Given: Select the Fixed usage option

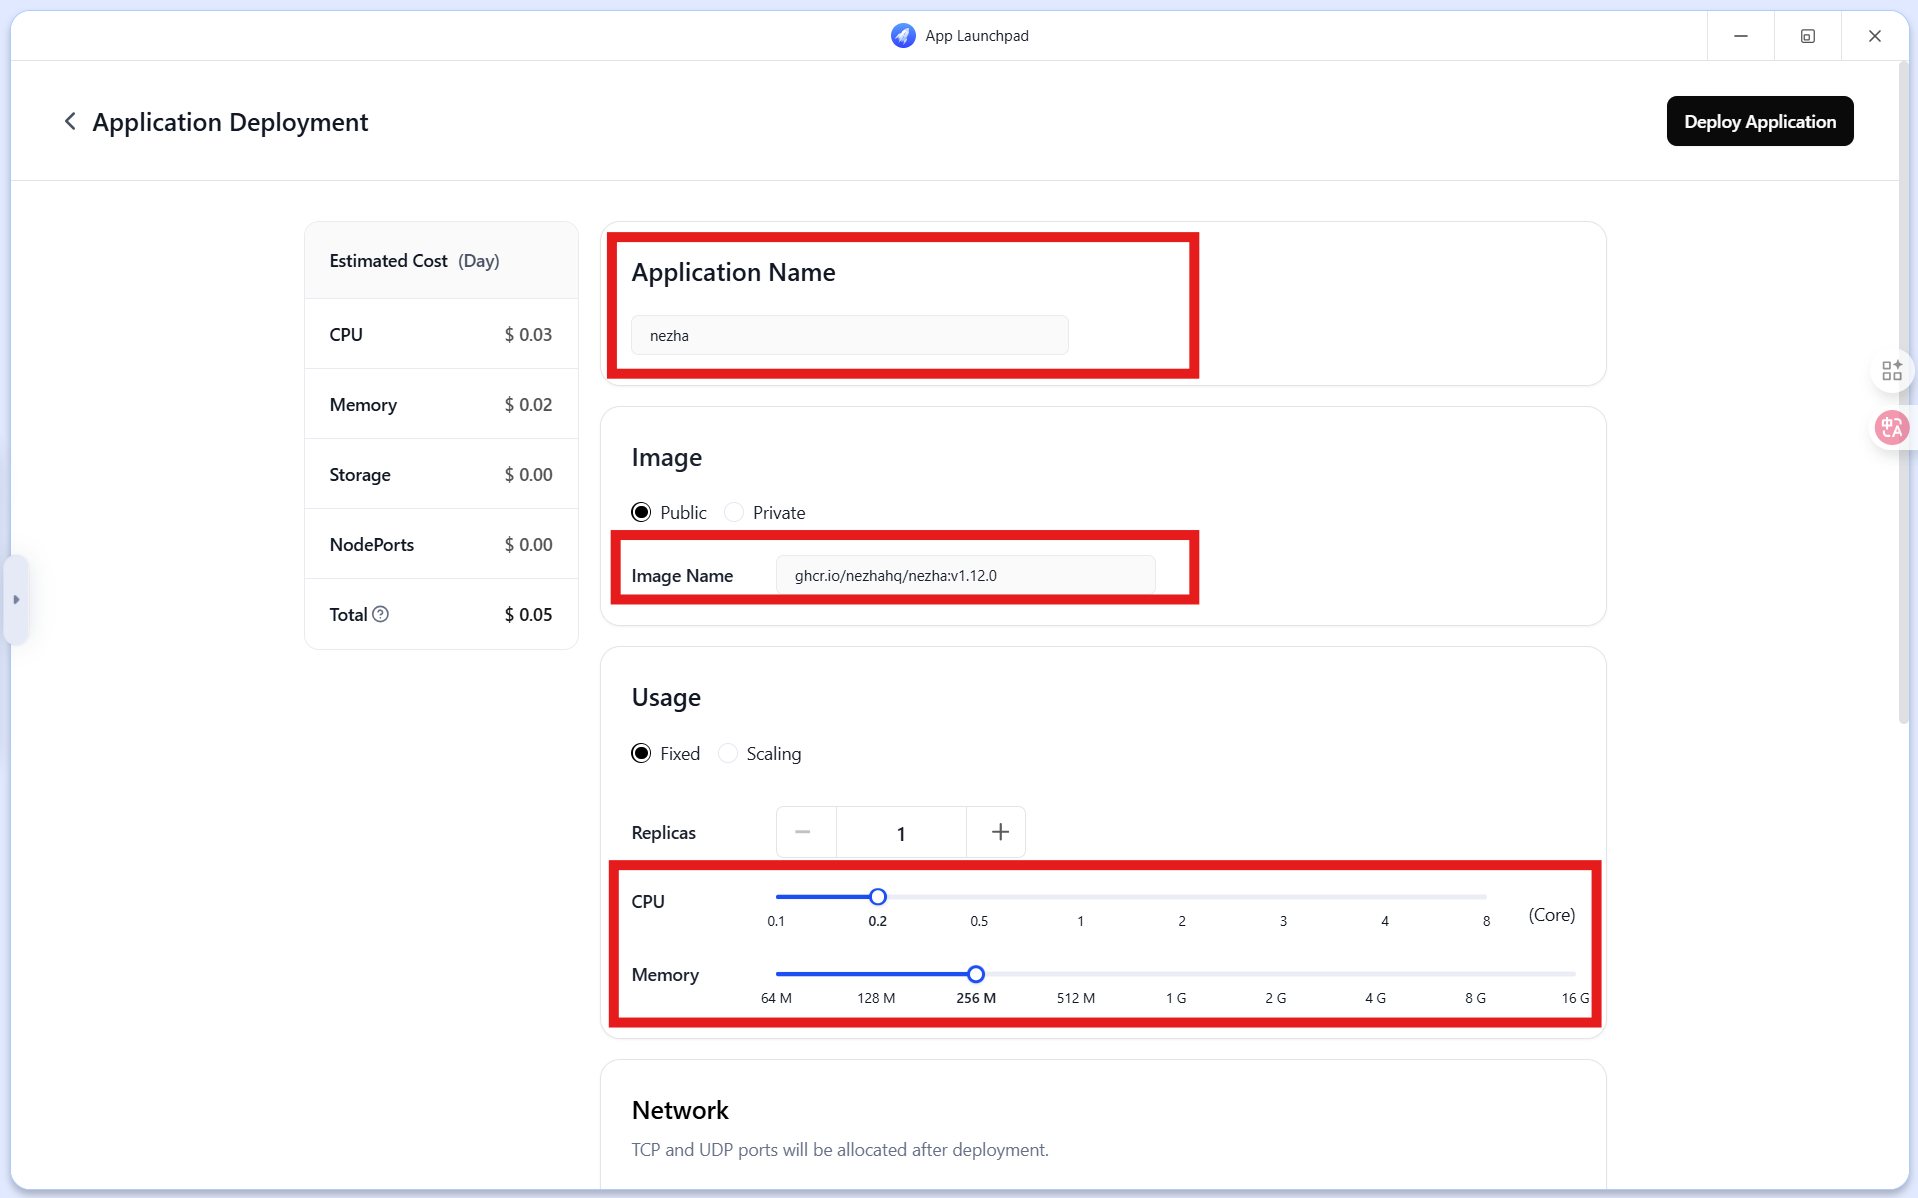Looking at the screenshot, I should coord(641,753).
